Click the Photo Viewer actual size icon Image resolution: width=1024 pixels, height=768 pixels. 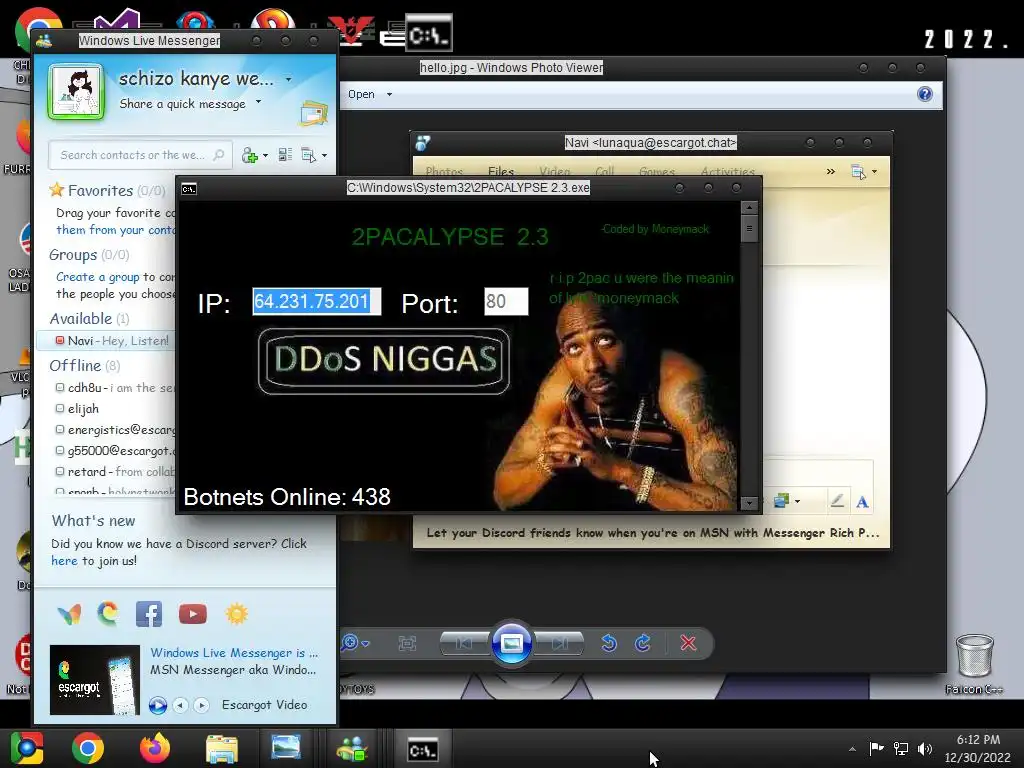coord(407,644)
